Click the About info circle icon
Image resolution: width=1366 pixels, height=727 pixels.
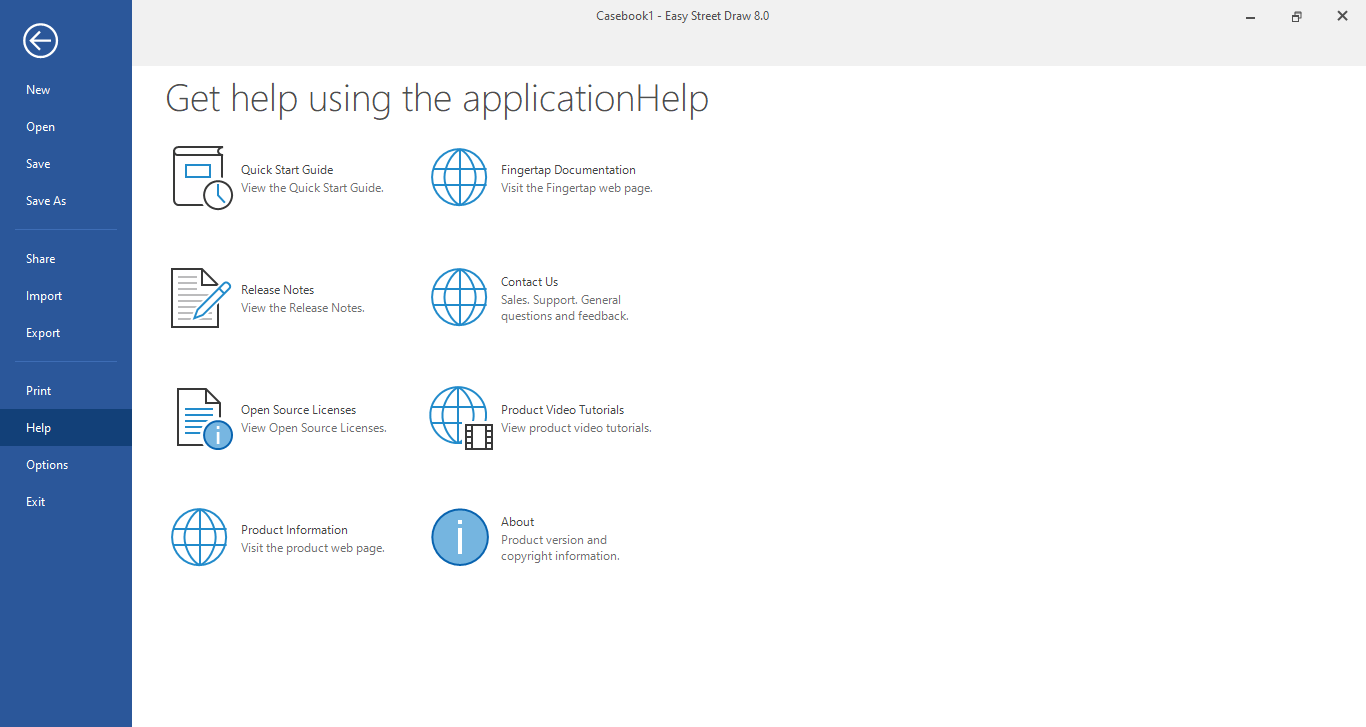459,537
